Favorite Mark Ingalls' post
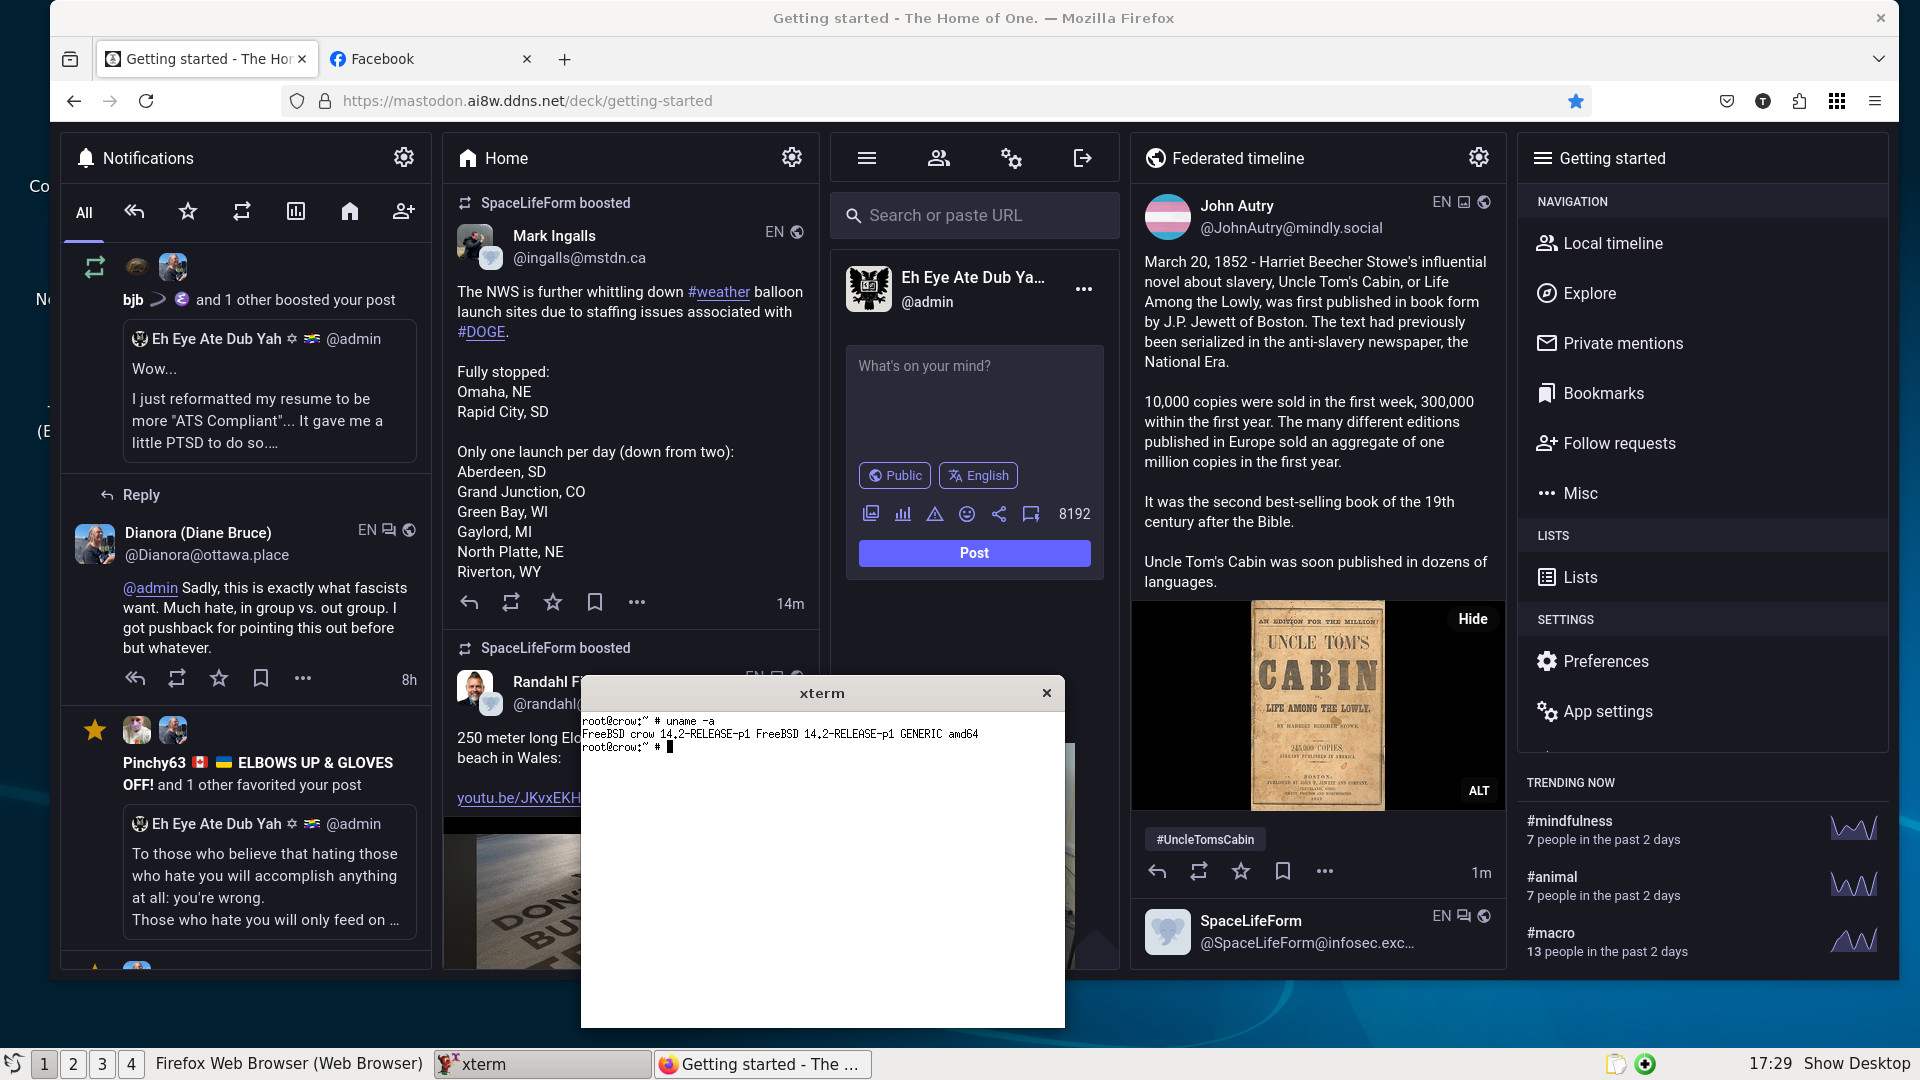 click(553, 602)
